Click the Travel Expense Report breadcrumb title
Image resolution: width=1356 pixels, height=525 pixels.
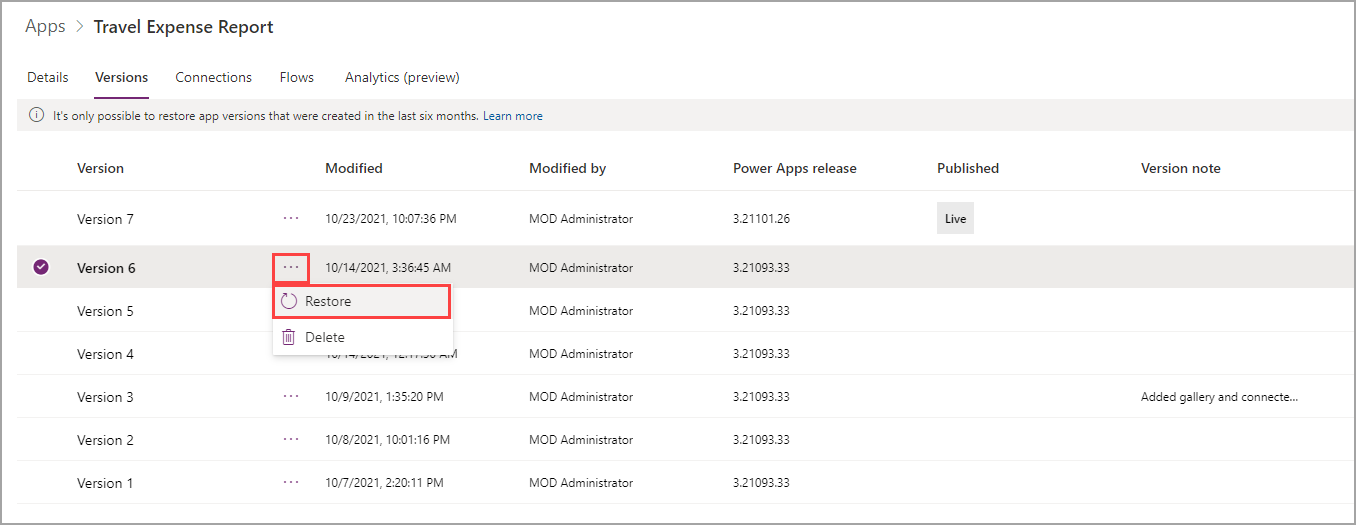(x=183, y=27)
